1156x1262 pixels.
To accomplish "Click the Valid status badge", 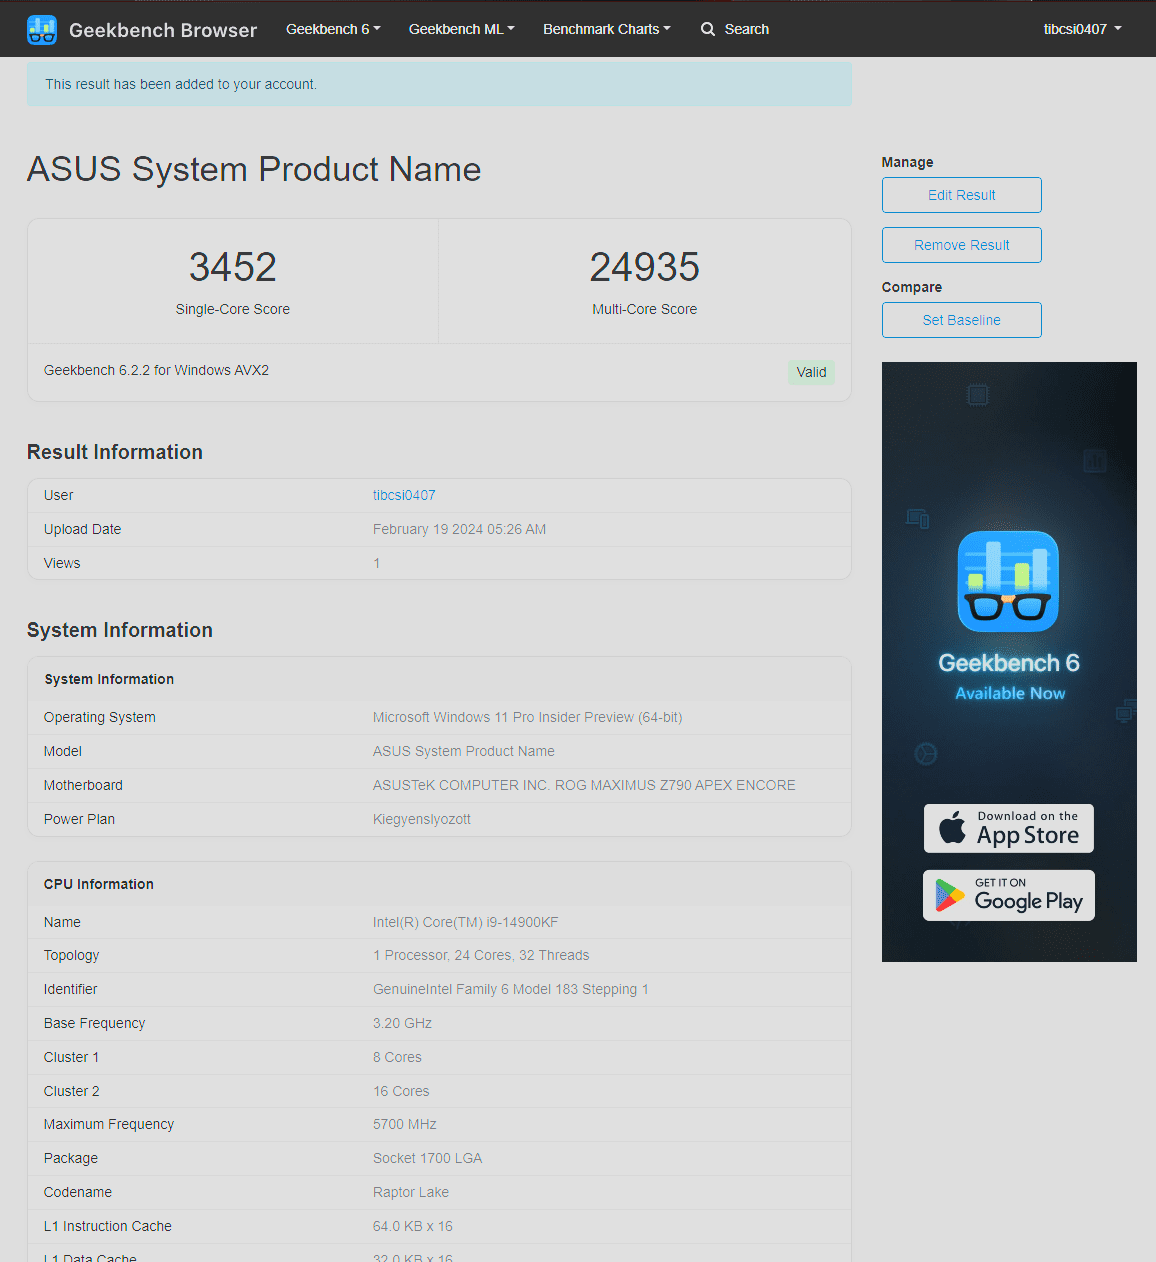I will pyautogui.click(x=811, y=372).
